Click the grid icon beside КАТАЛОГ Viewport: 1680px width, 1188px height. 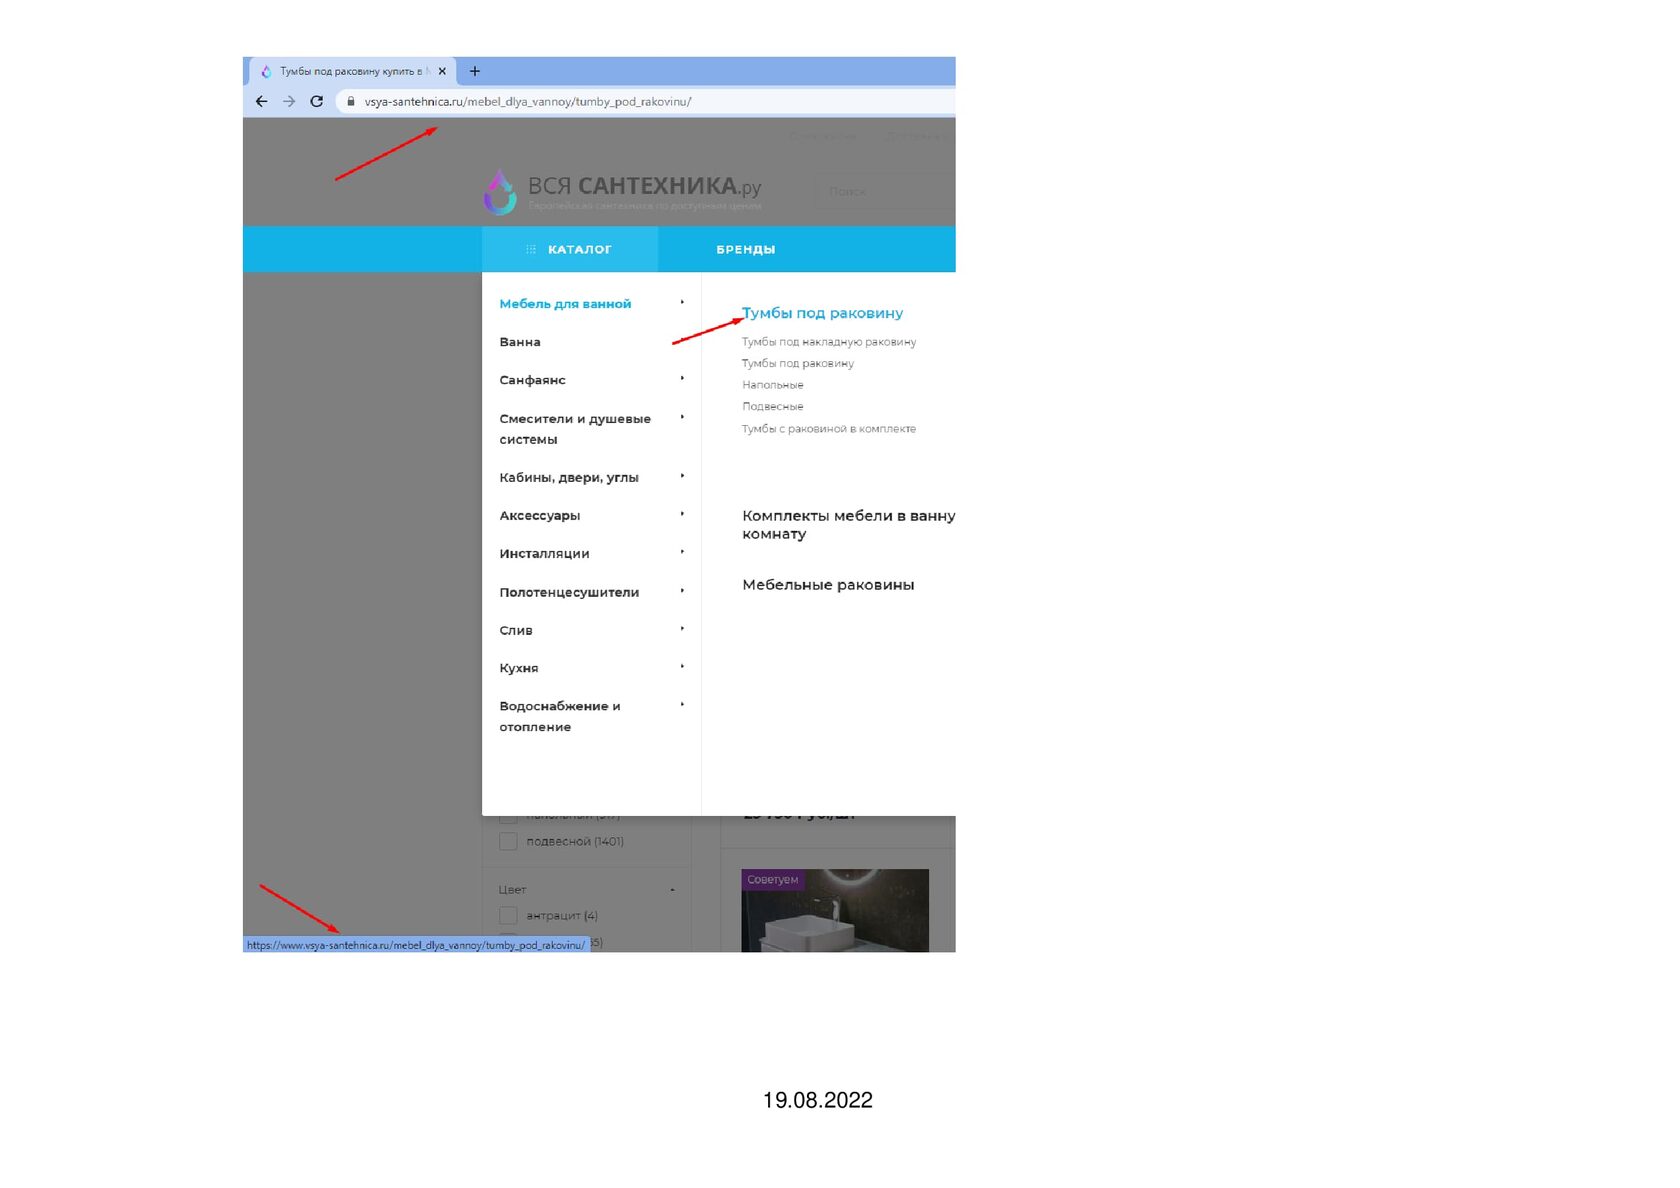531,249
